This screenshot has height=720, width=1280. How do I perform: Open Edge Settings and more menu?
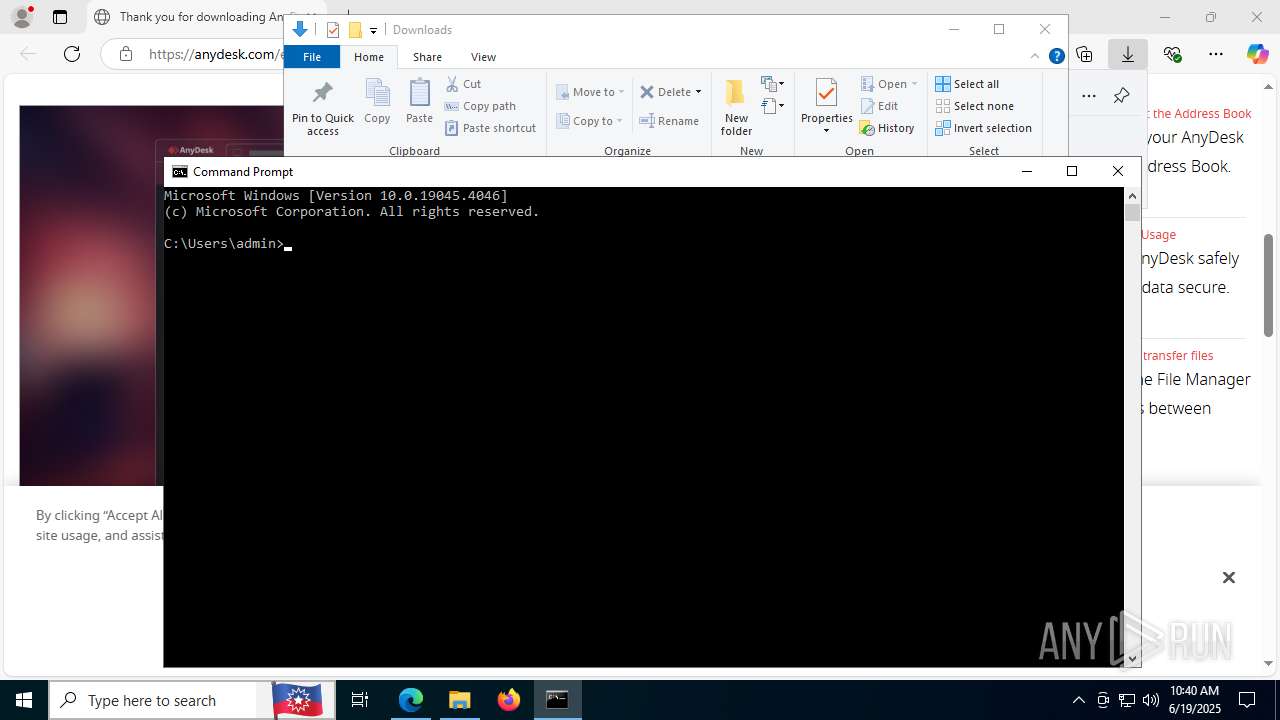pyautogui.click(x=1216, y=54)
